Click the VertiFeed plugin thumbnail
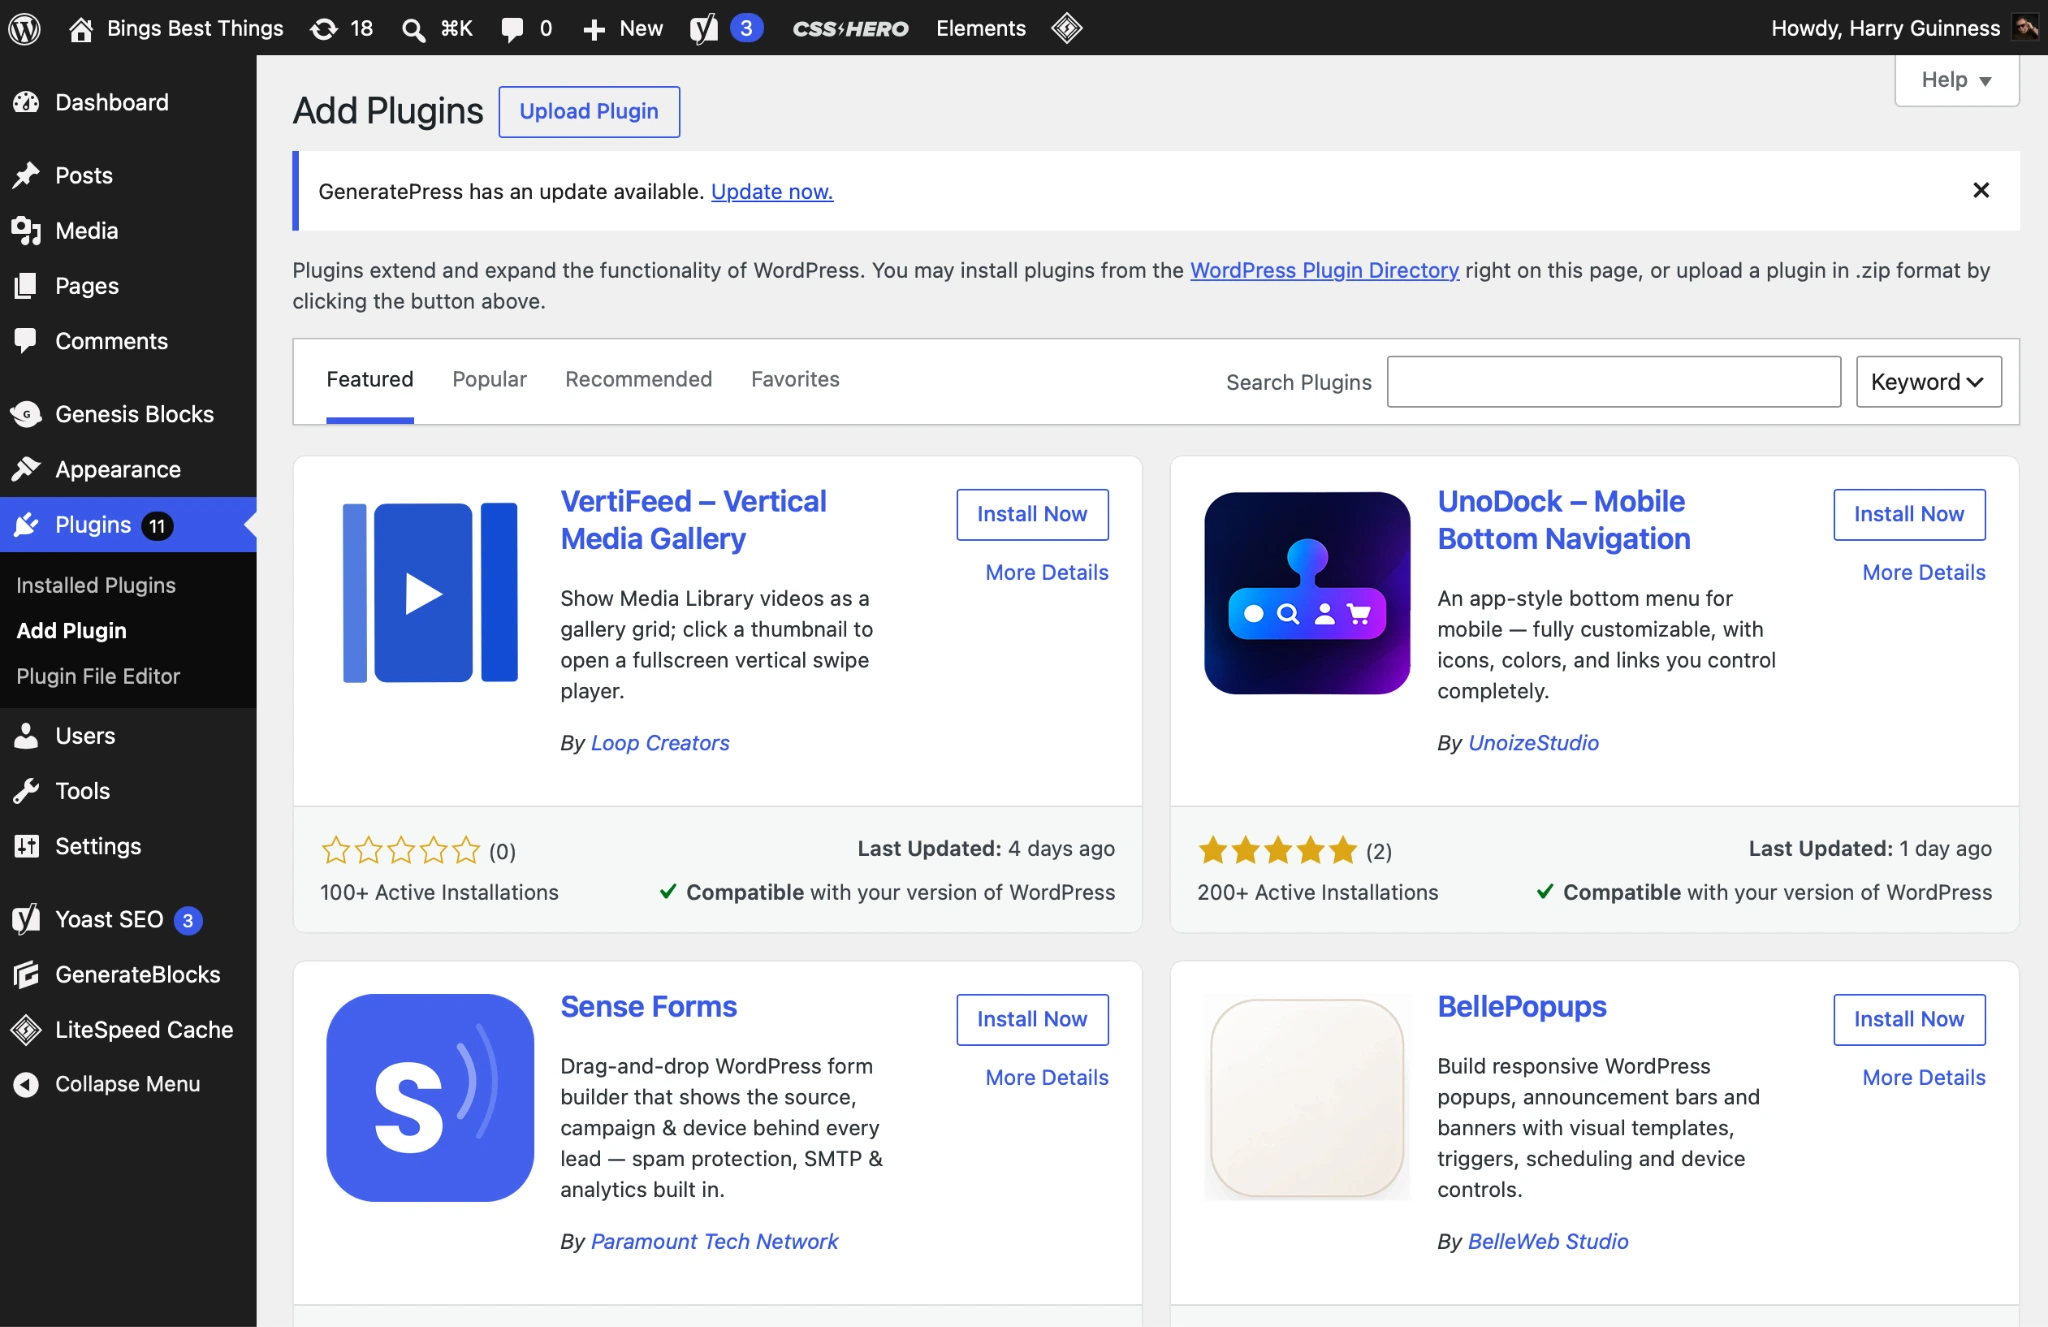Screen dimensions: 2048x1327 (x=430, y=593)
